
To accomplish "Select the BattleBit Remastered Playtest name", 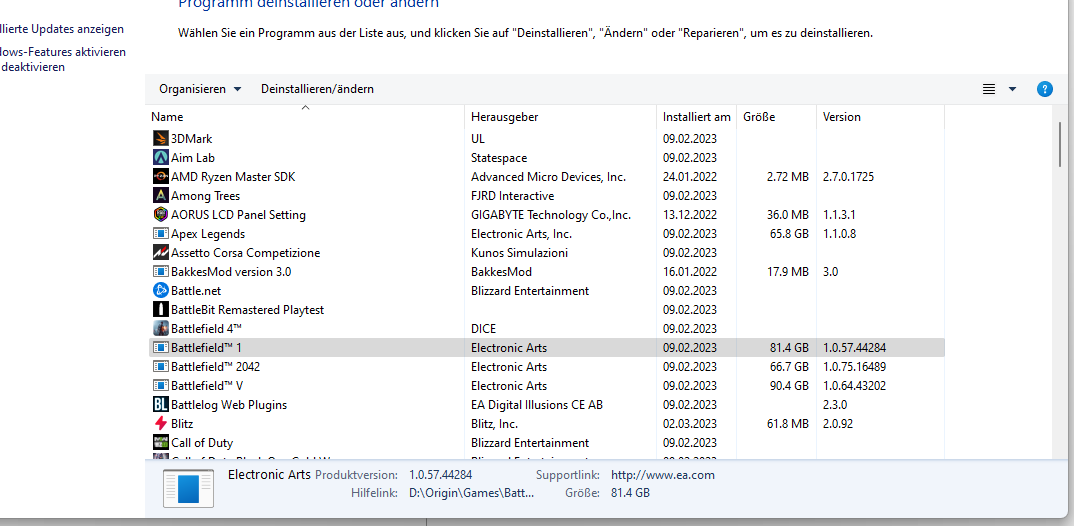I will pos(247,310).
